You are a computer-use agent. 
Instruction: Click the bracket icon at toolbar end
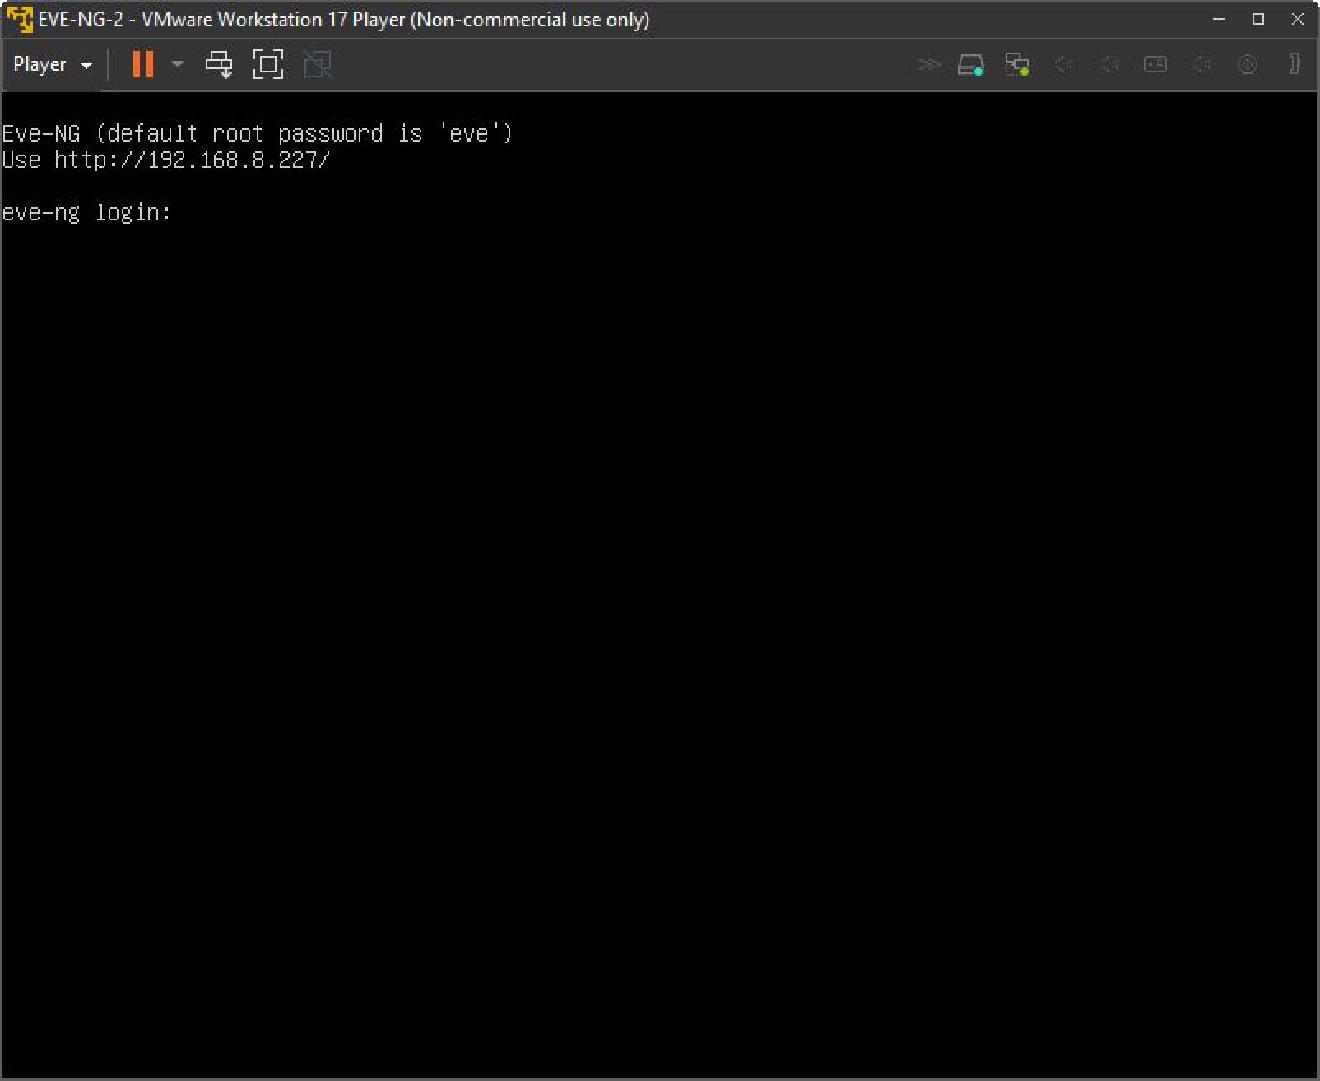[x=1295, y=64]
